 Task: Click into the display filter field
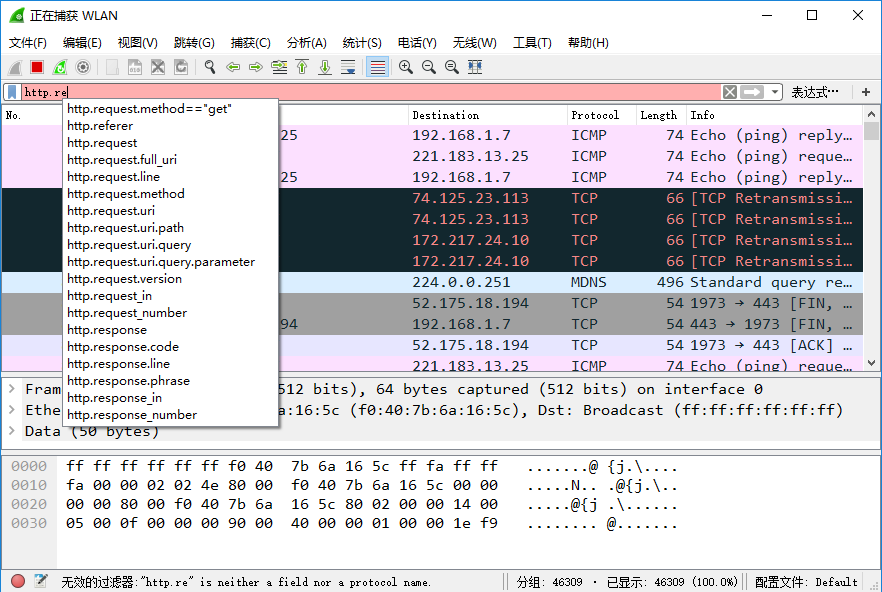coord(371,92)
